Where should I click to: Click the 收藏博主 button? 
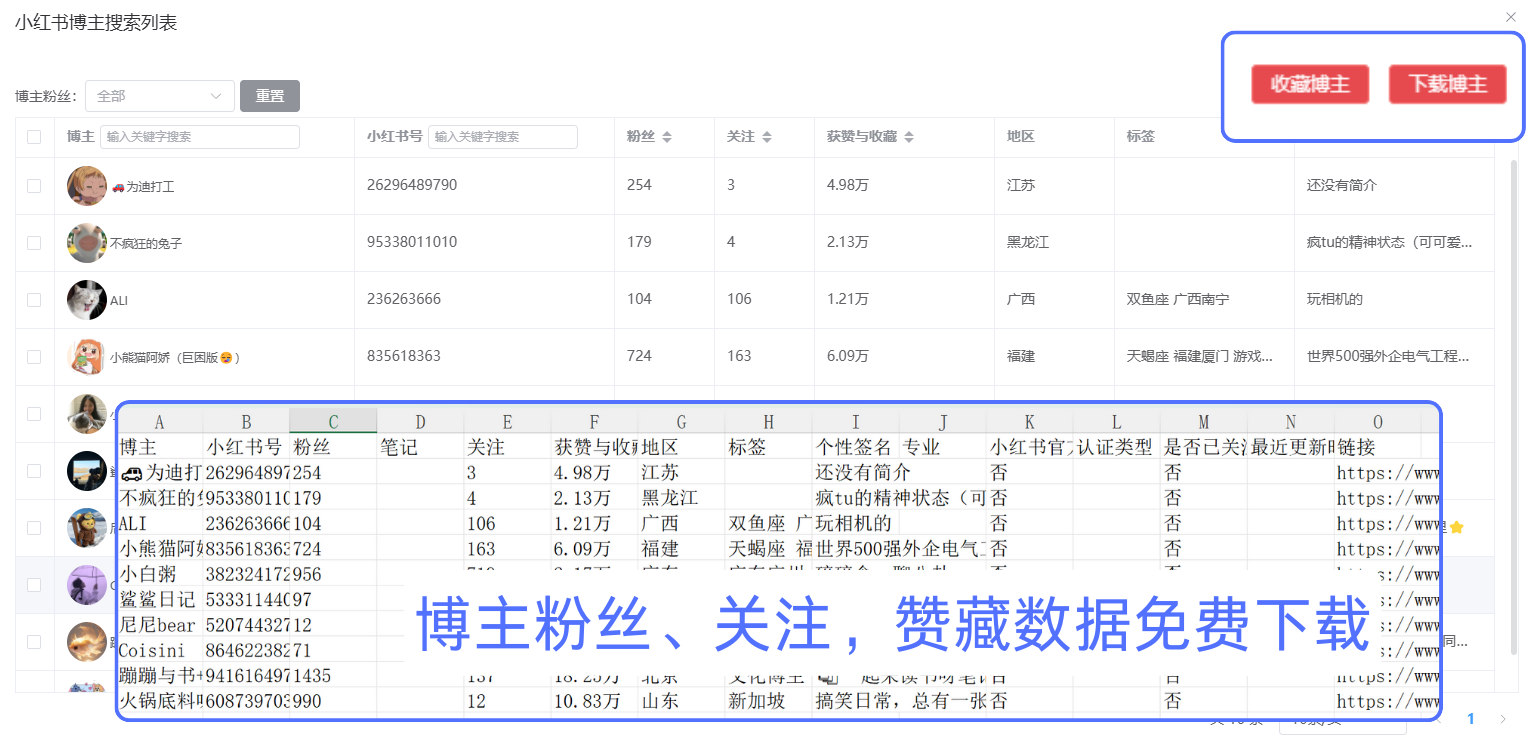coord(1309,84)
